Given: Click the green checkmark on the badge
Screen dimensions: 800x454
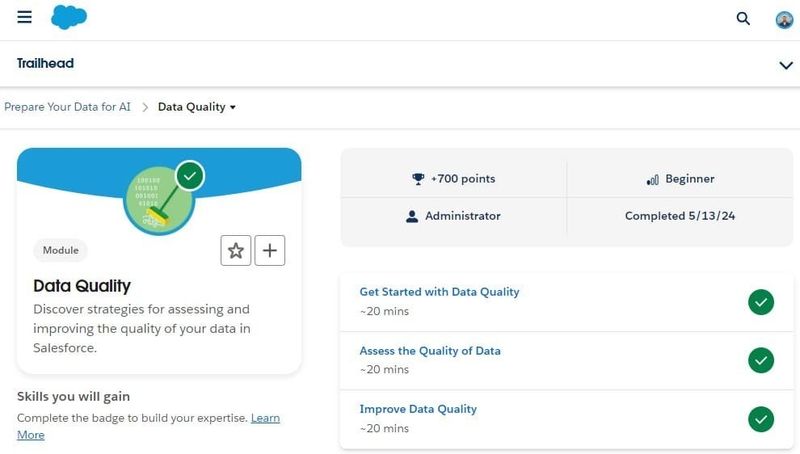Looking at the screenshot, I should pyautogui.click(x=190, y=176).
